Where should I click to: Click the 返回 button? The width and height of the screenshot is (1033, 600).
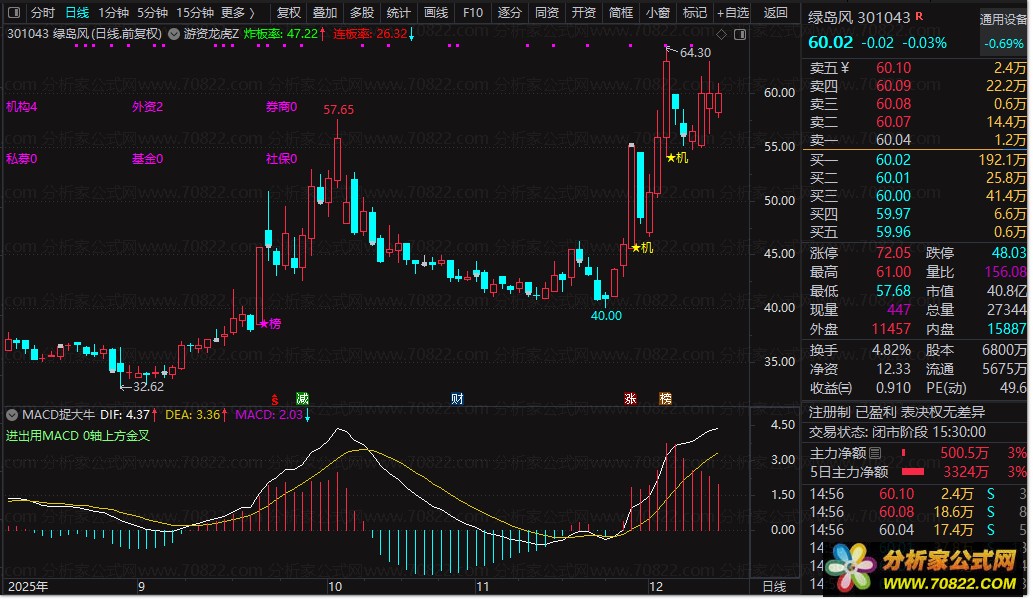coord(775,13)
